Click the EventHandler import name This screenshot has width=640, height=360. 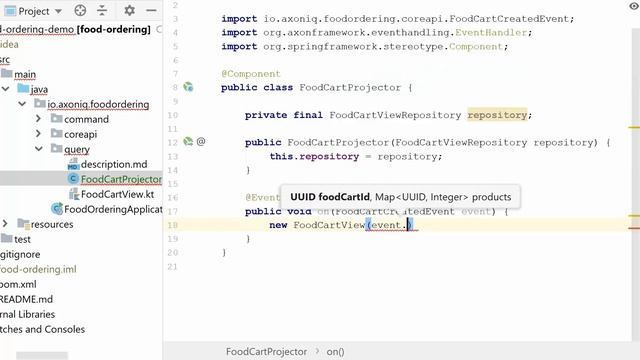[491, 33]
